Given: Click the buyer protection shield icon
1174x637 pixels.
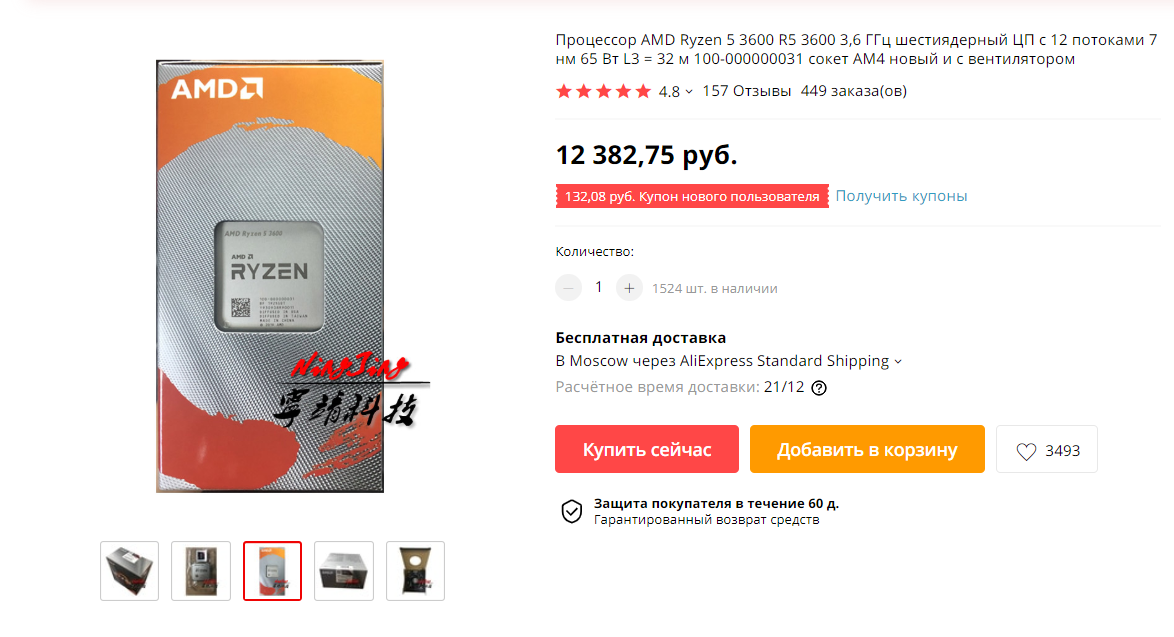Looking at the screenshot, I should 571,511.
